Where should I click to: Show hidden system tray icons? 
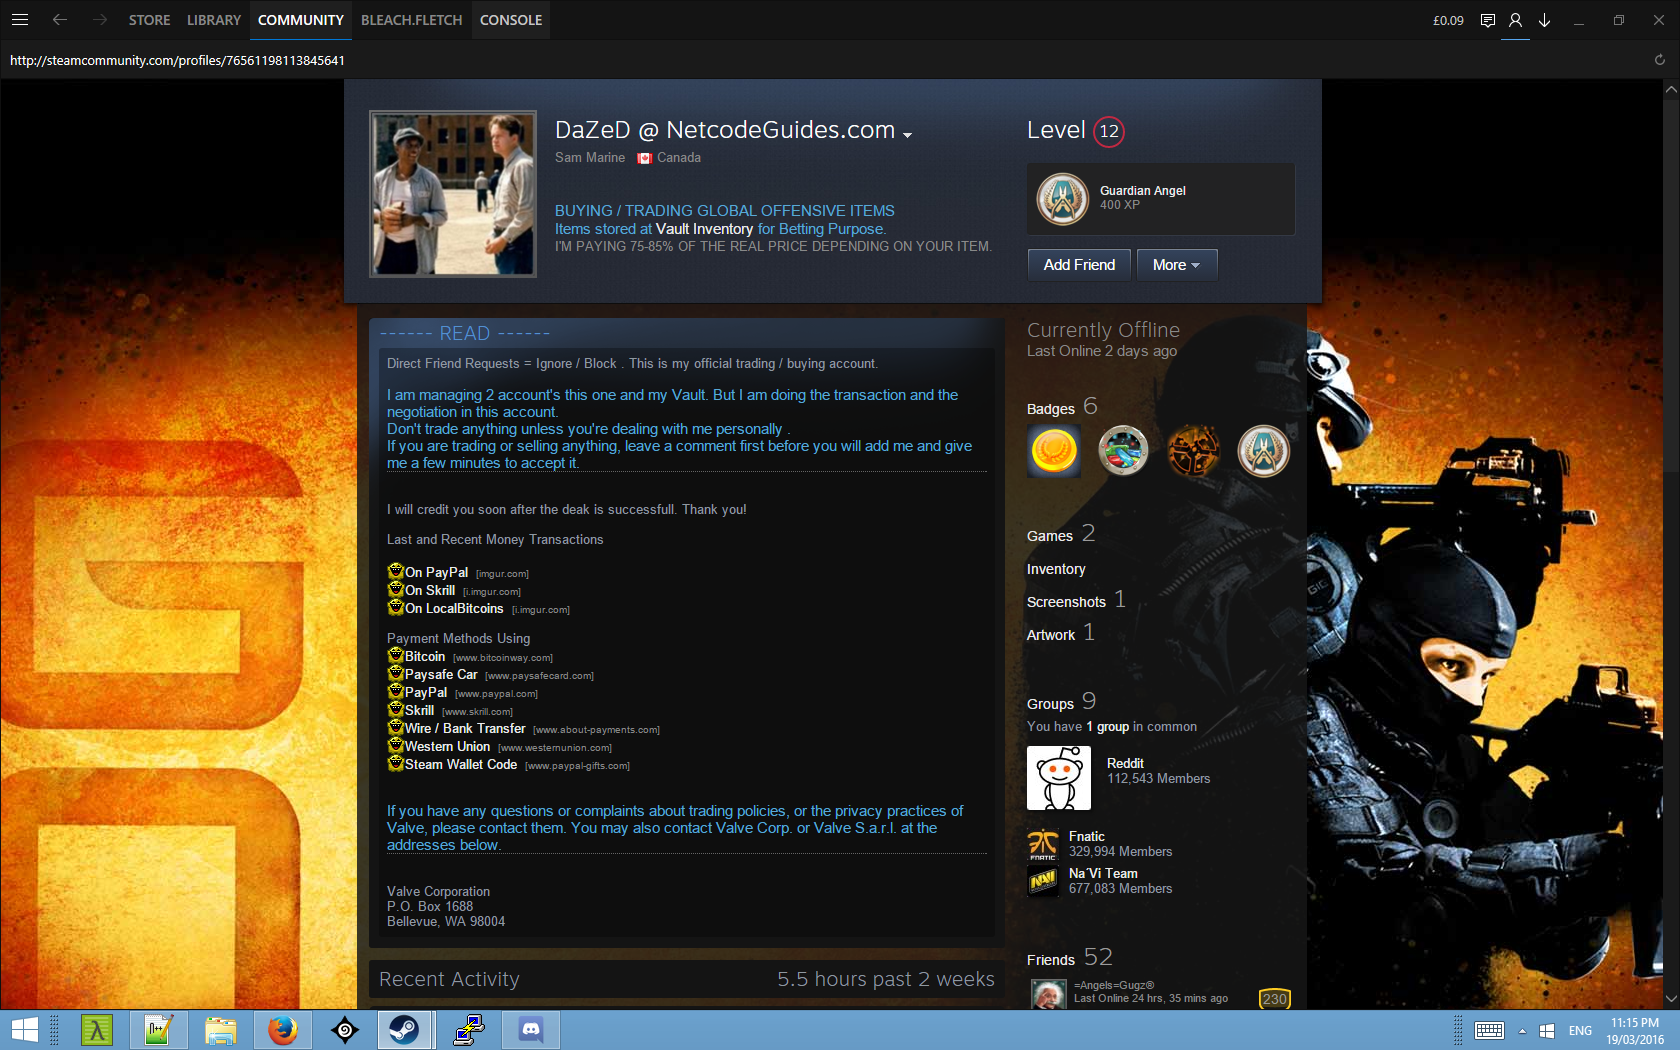[x=1522, y=1030]
